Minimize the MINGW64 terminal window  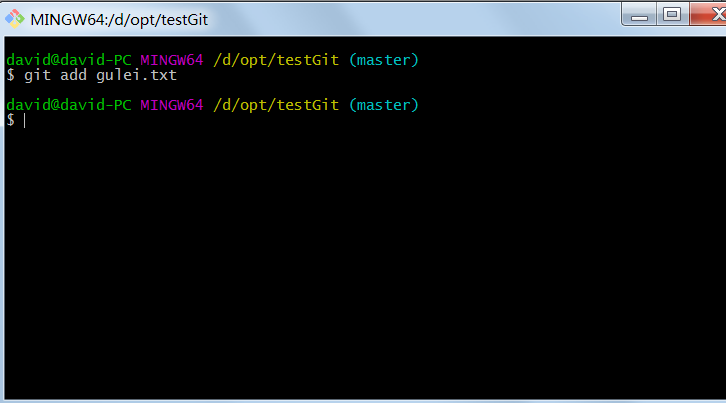click(x=638, y=14)
